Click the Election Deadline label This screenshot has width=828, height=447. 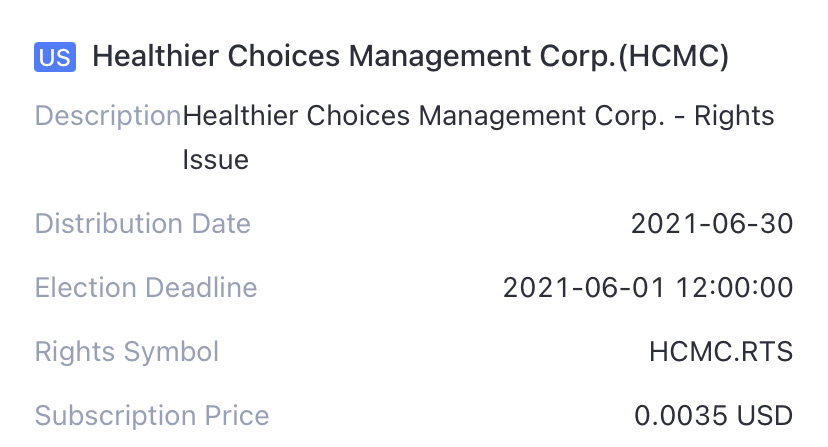[146, 288]
